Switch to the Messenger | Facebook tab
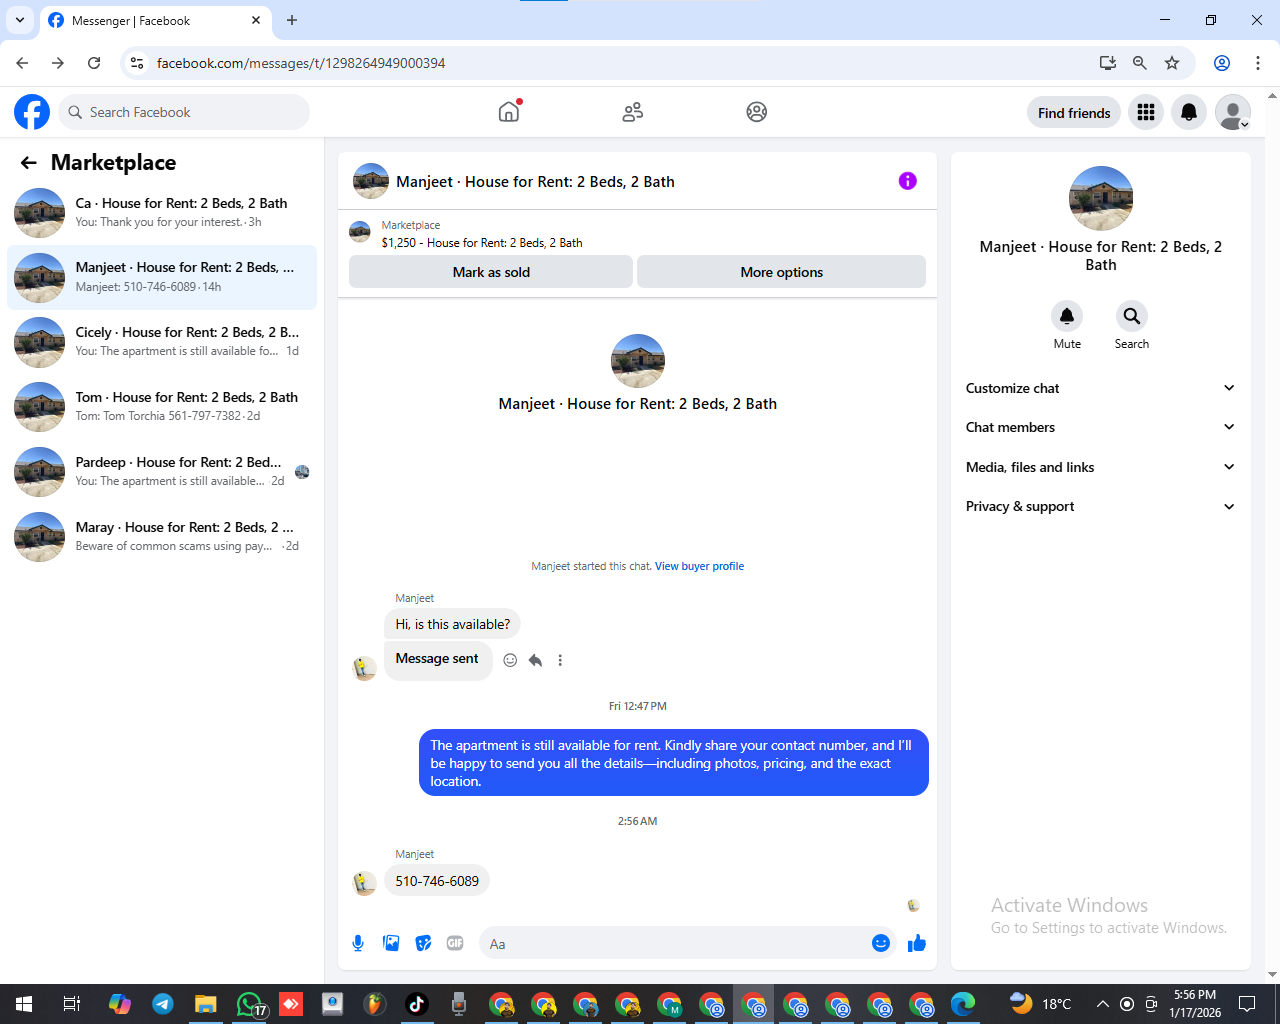The height and width of the screenshot is (1024, 1280). [155, 20]
